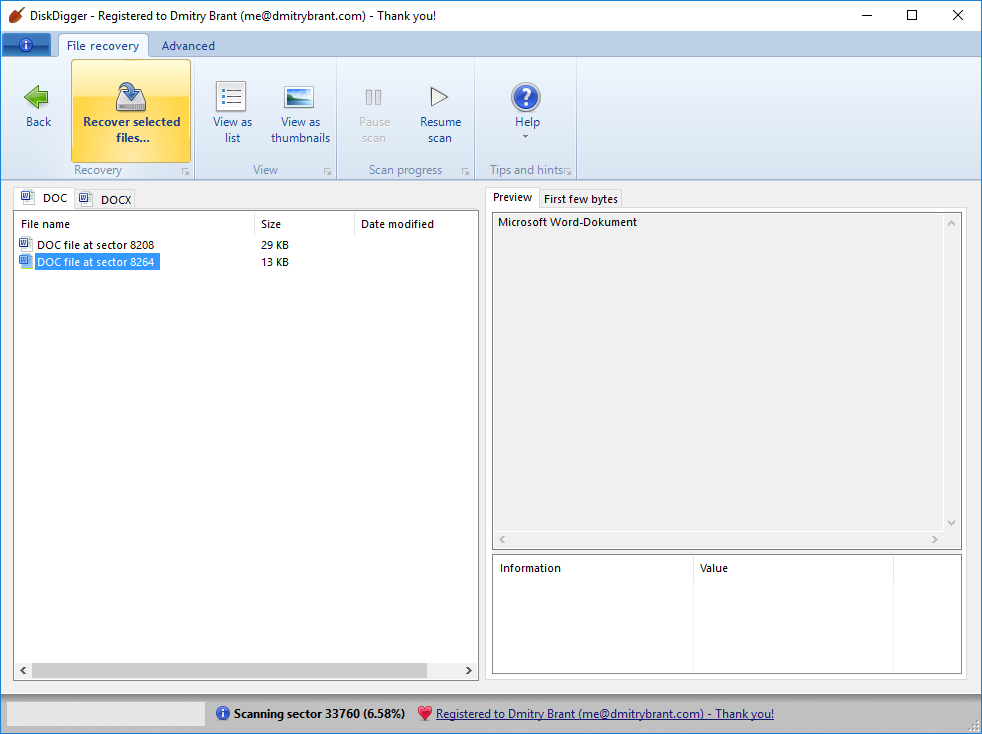This screenshot has width=982, height=734.
Task: Close the DiskDigger window
Action: pos(958,15)
